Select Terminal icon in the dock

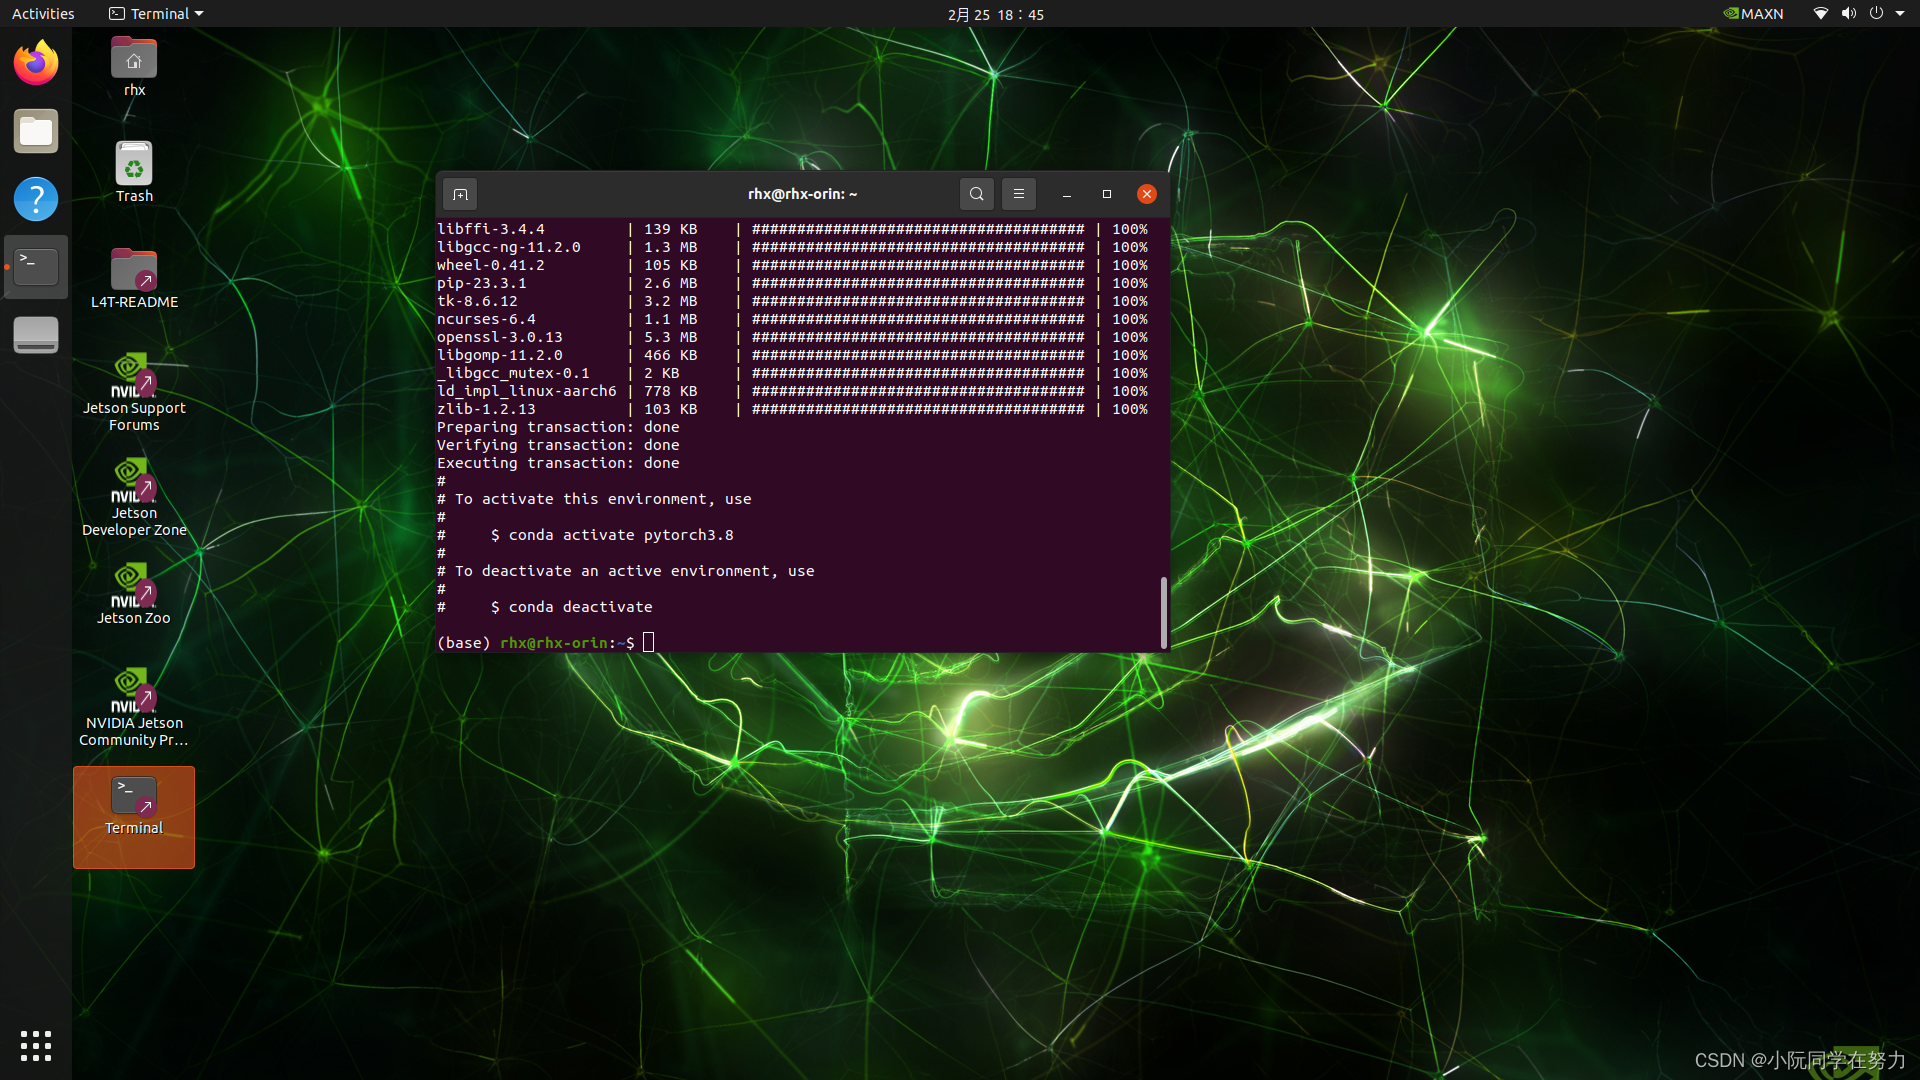coord(36,267)
